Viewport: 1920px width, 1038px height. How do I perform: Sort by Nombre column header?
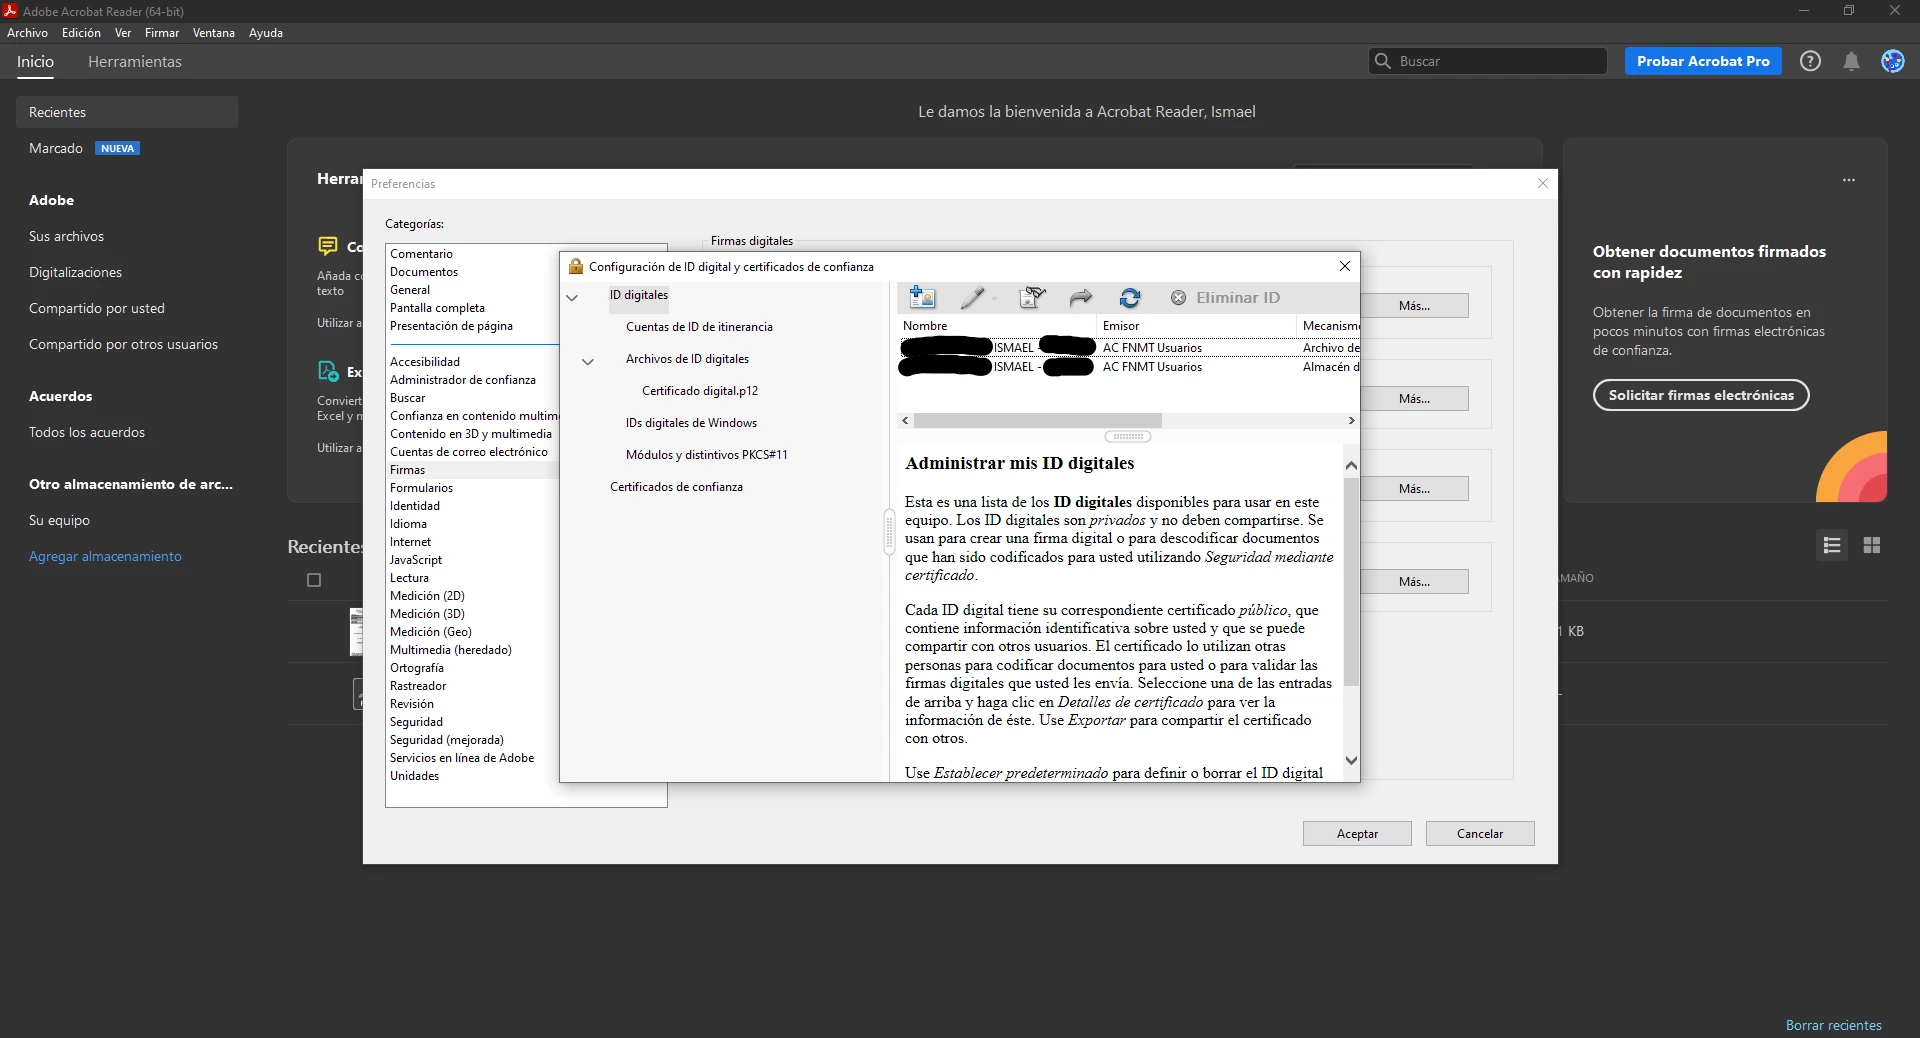[997, 326]
